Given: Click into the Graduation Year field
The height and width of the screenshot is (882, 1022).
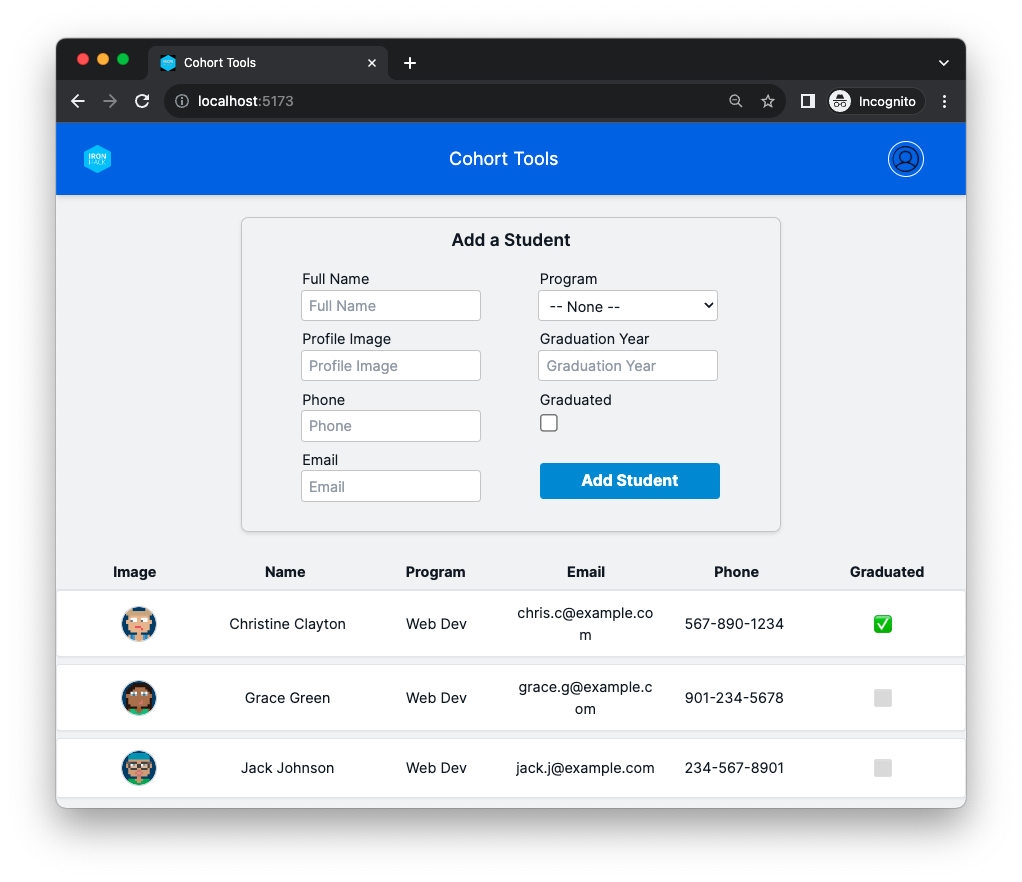Looking at the screenshot, I should pos(628,366).
